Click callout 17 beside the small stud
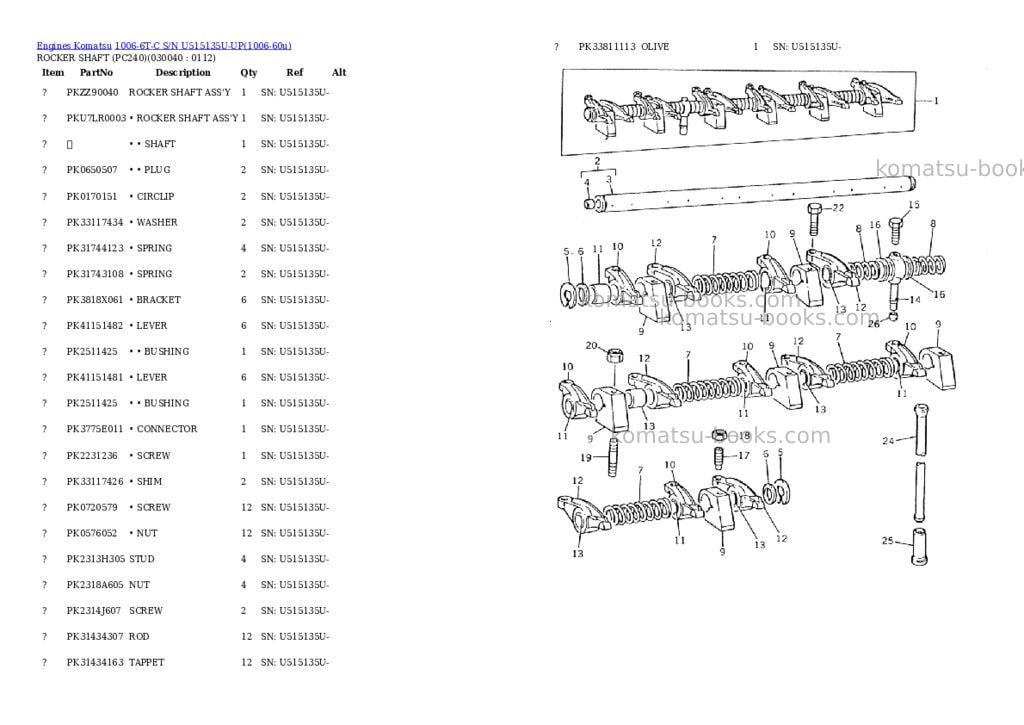The width and height of the screenshot is (1024, 725). [x=744, y=456]
